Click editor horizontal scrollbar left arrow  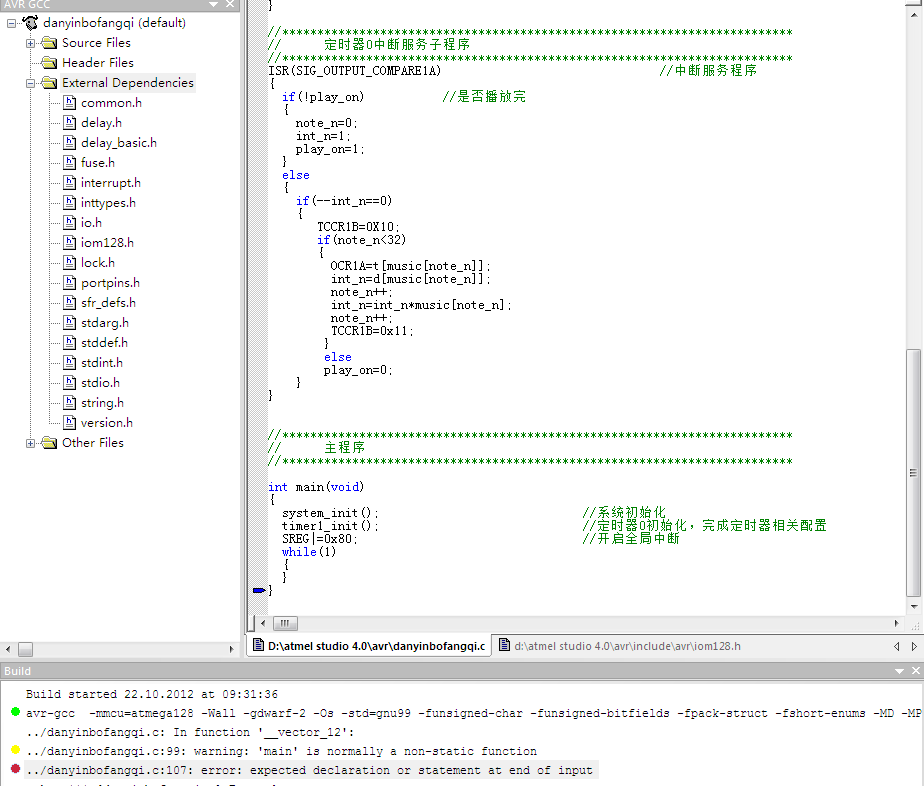pyautogui.click(x=263, y=623)
